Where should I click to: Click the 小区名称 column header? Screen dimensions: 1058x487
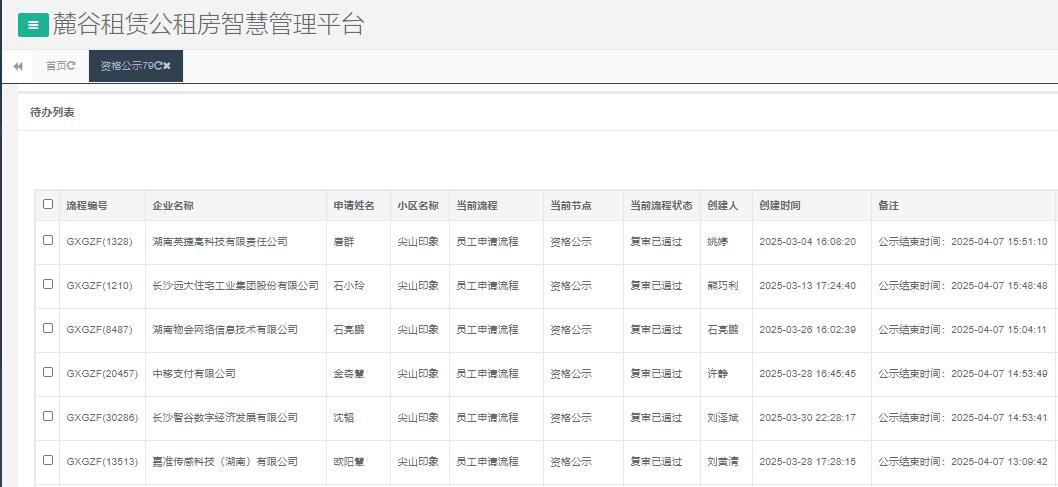point(418,206)
